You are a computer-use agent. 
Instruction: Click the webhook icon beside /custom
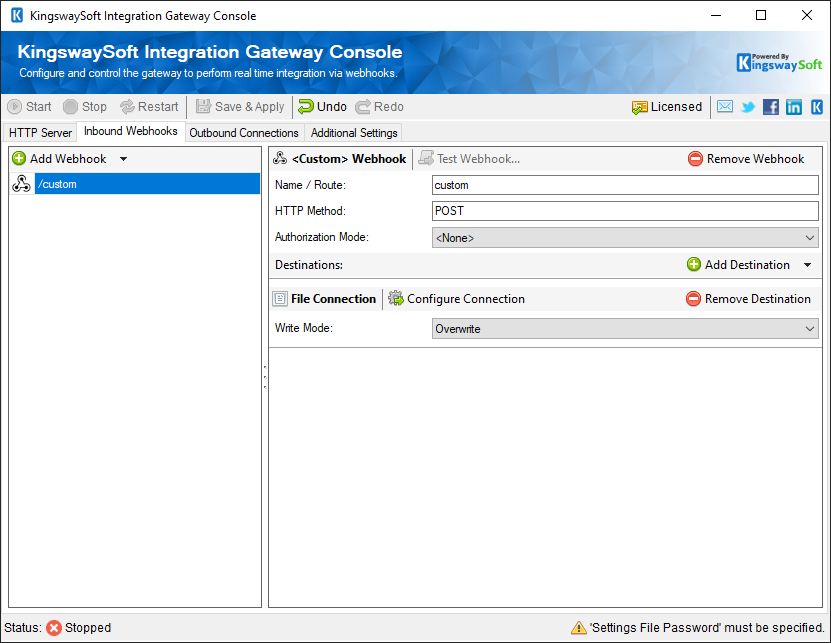[x=21, y=184]
